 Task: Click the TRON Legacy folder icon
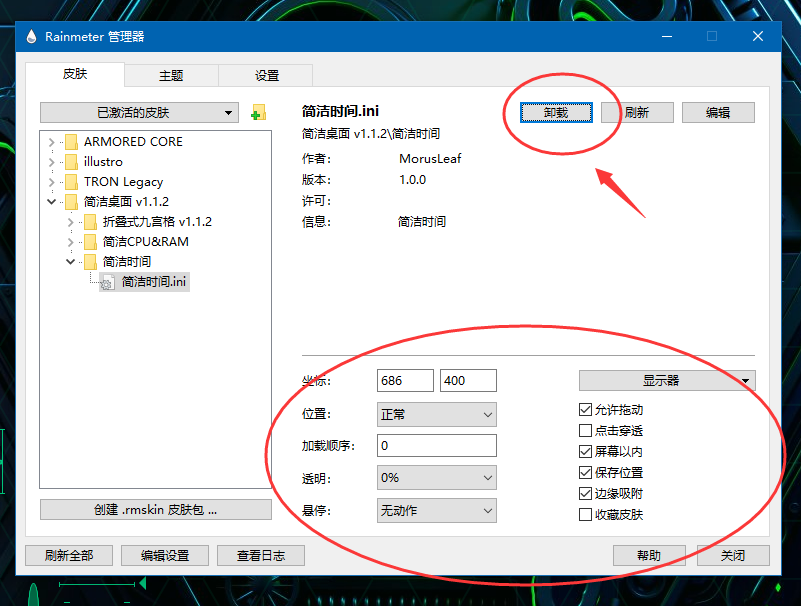[x=72, y=181]
